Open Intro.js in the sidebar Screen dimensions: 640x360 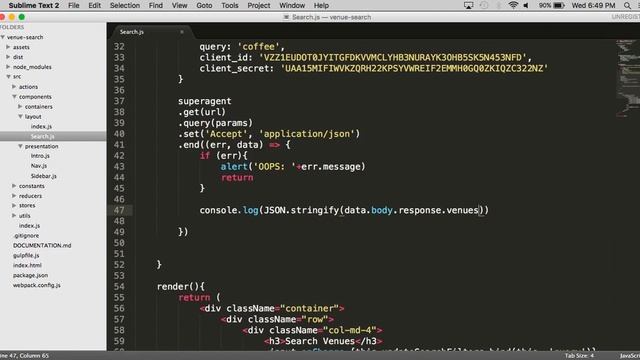point(40,156)
